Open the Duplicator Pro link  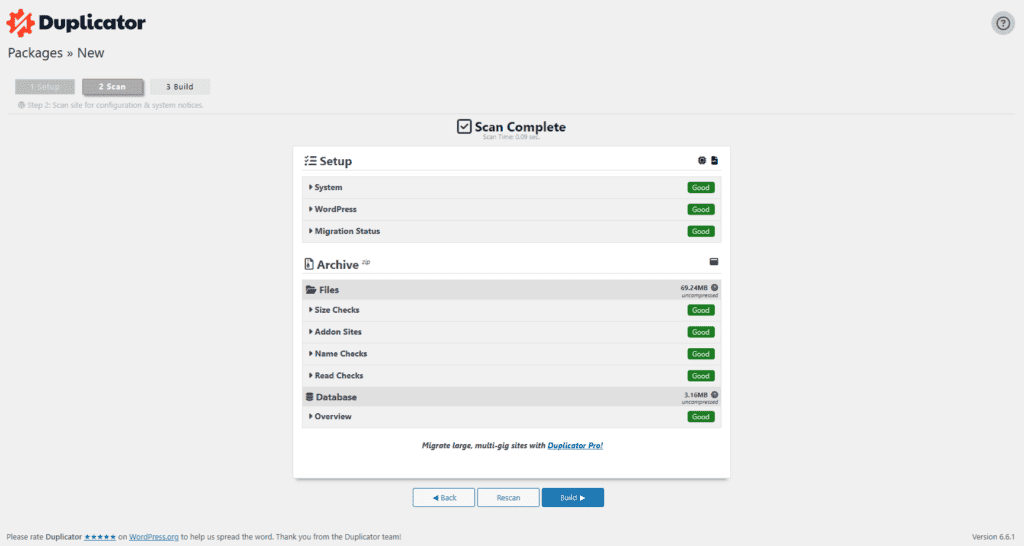coord(575,445)
